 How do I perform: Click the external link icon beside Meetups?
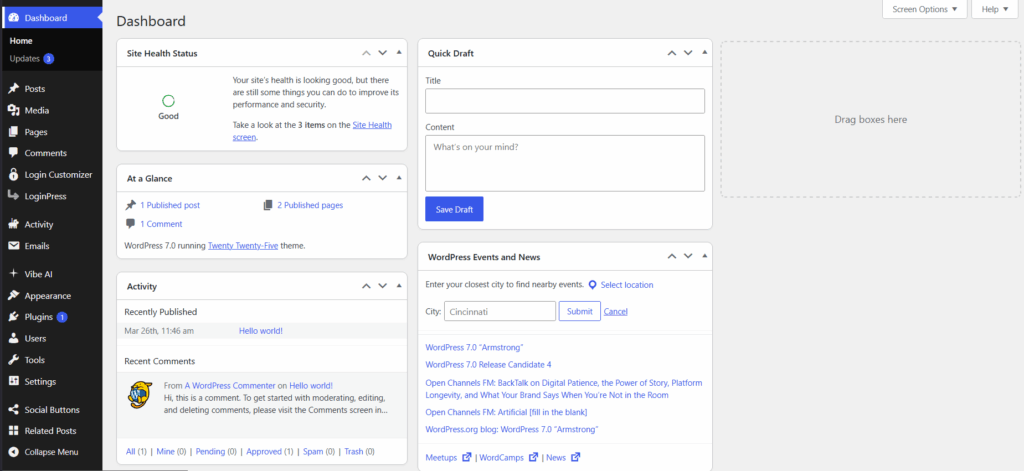tap(466, 457)
